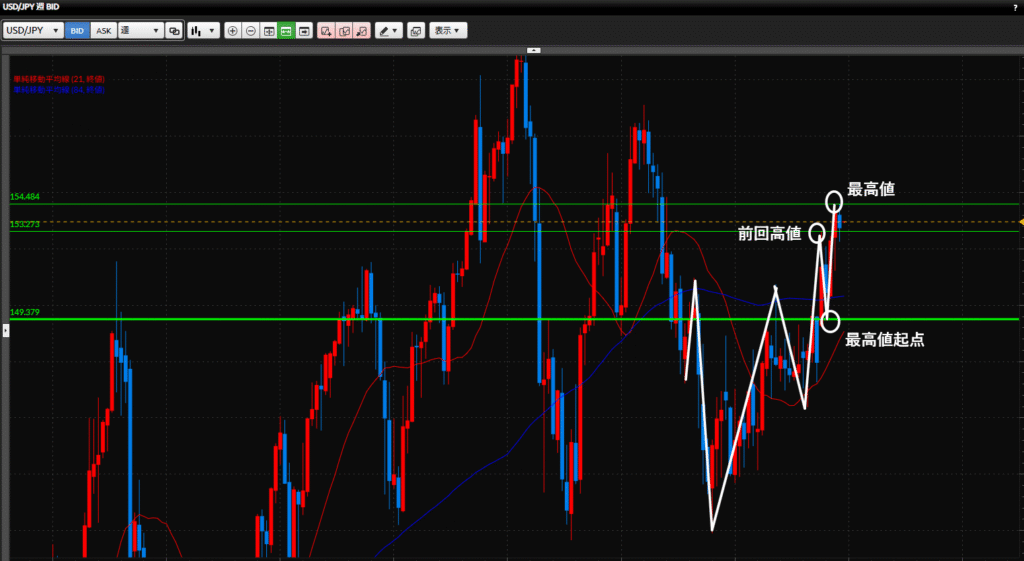Open the drawing pen tool menu

point(388,31)
